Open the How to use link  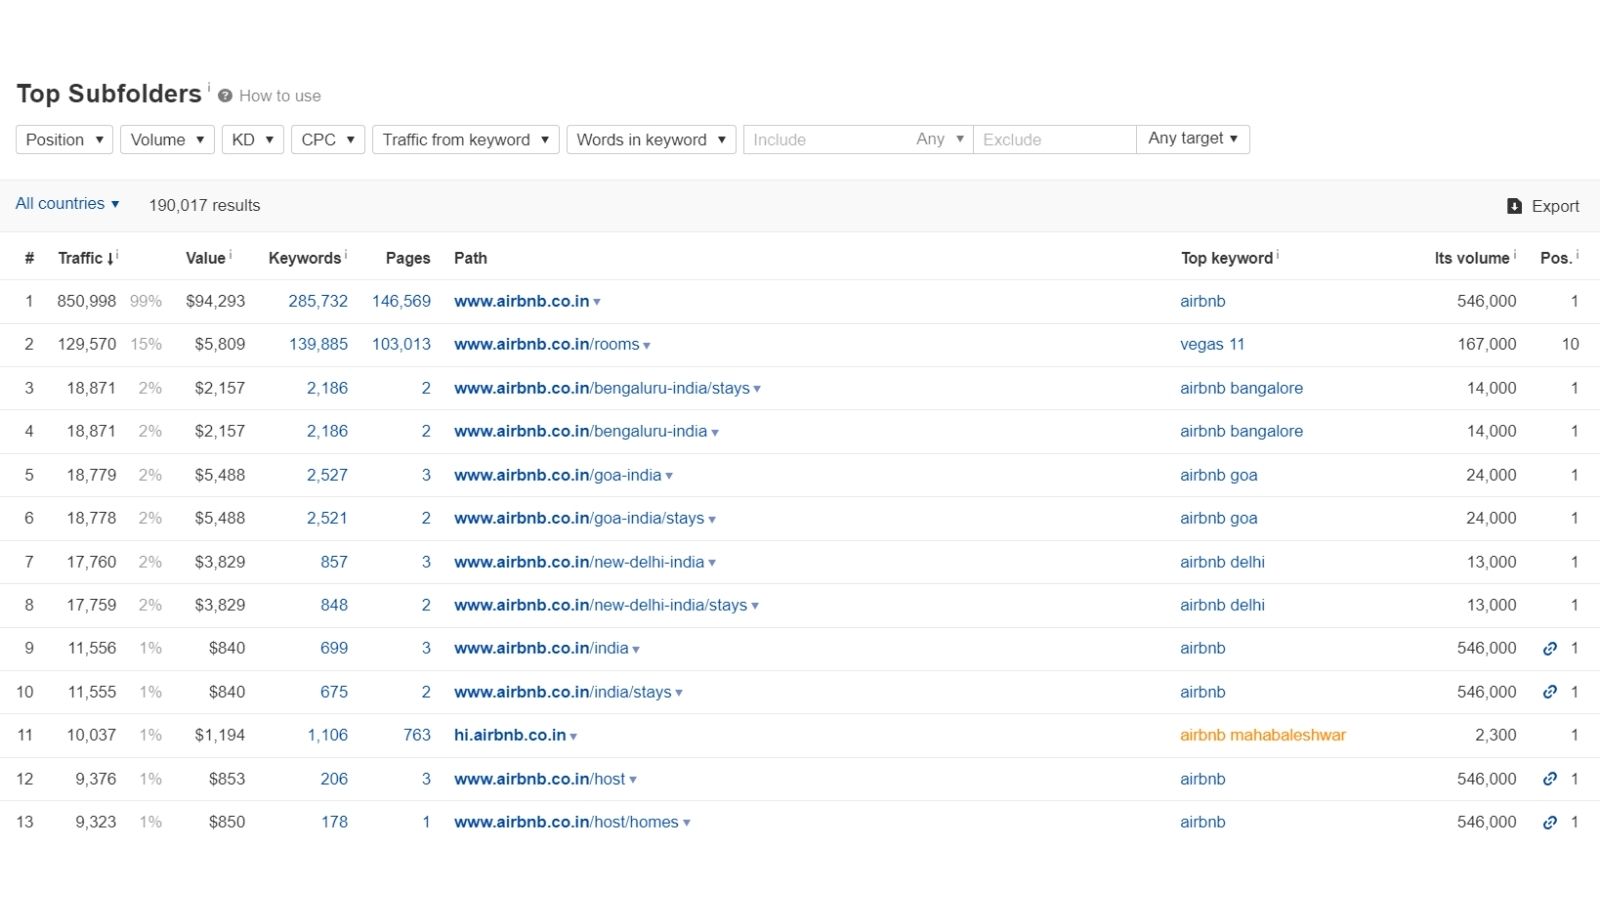[280, 96]
